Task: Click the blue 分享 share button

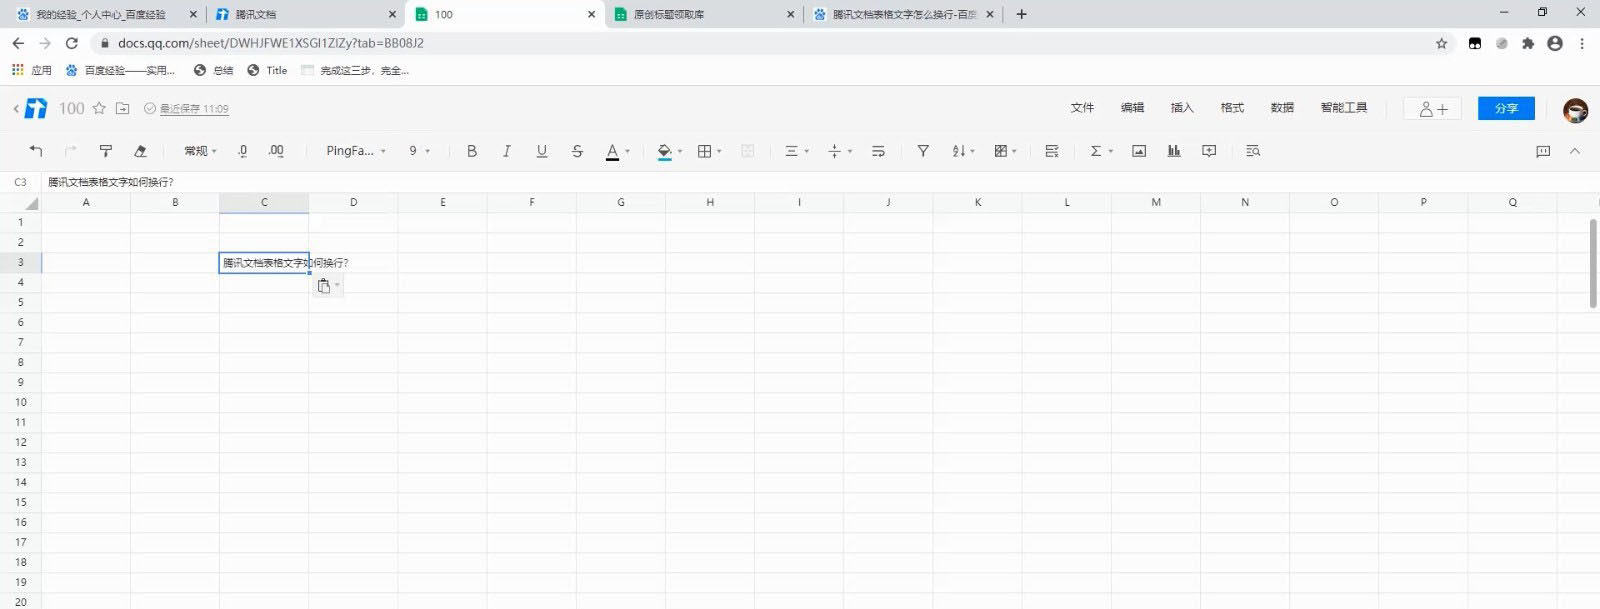Action: click(x=1506, y=108)
